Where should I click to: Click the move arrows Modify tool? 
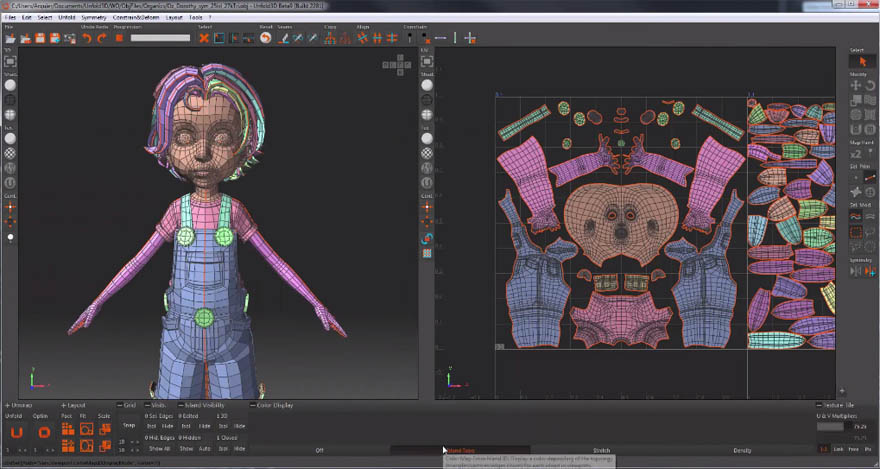(855, 85)
